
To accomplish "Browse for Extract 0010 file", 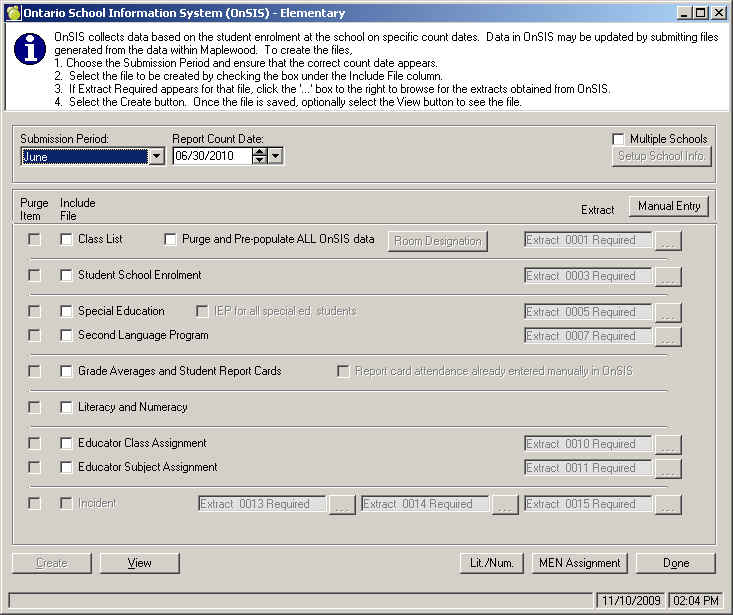I will pyautogui.click(x=668, y=445).
